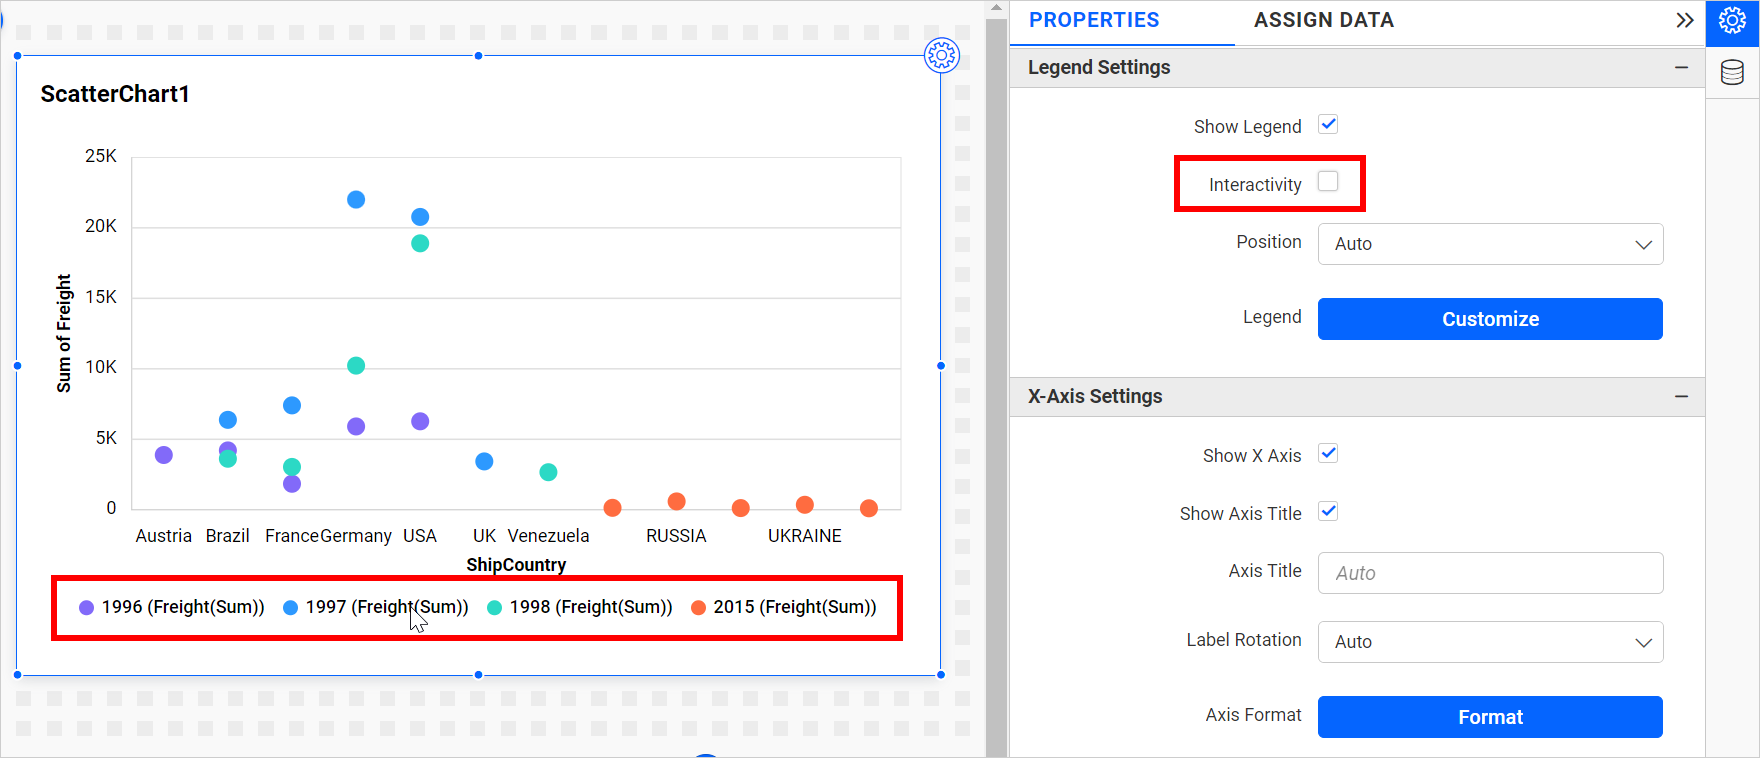Click the 2015 (Freight(Sum)) legend marker
The height and width of the screenshot is (758, 1760).
(x=699, y=607)
